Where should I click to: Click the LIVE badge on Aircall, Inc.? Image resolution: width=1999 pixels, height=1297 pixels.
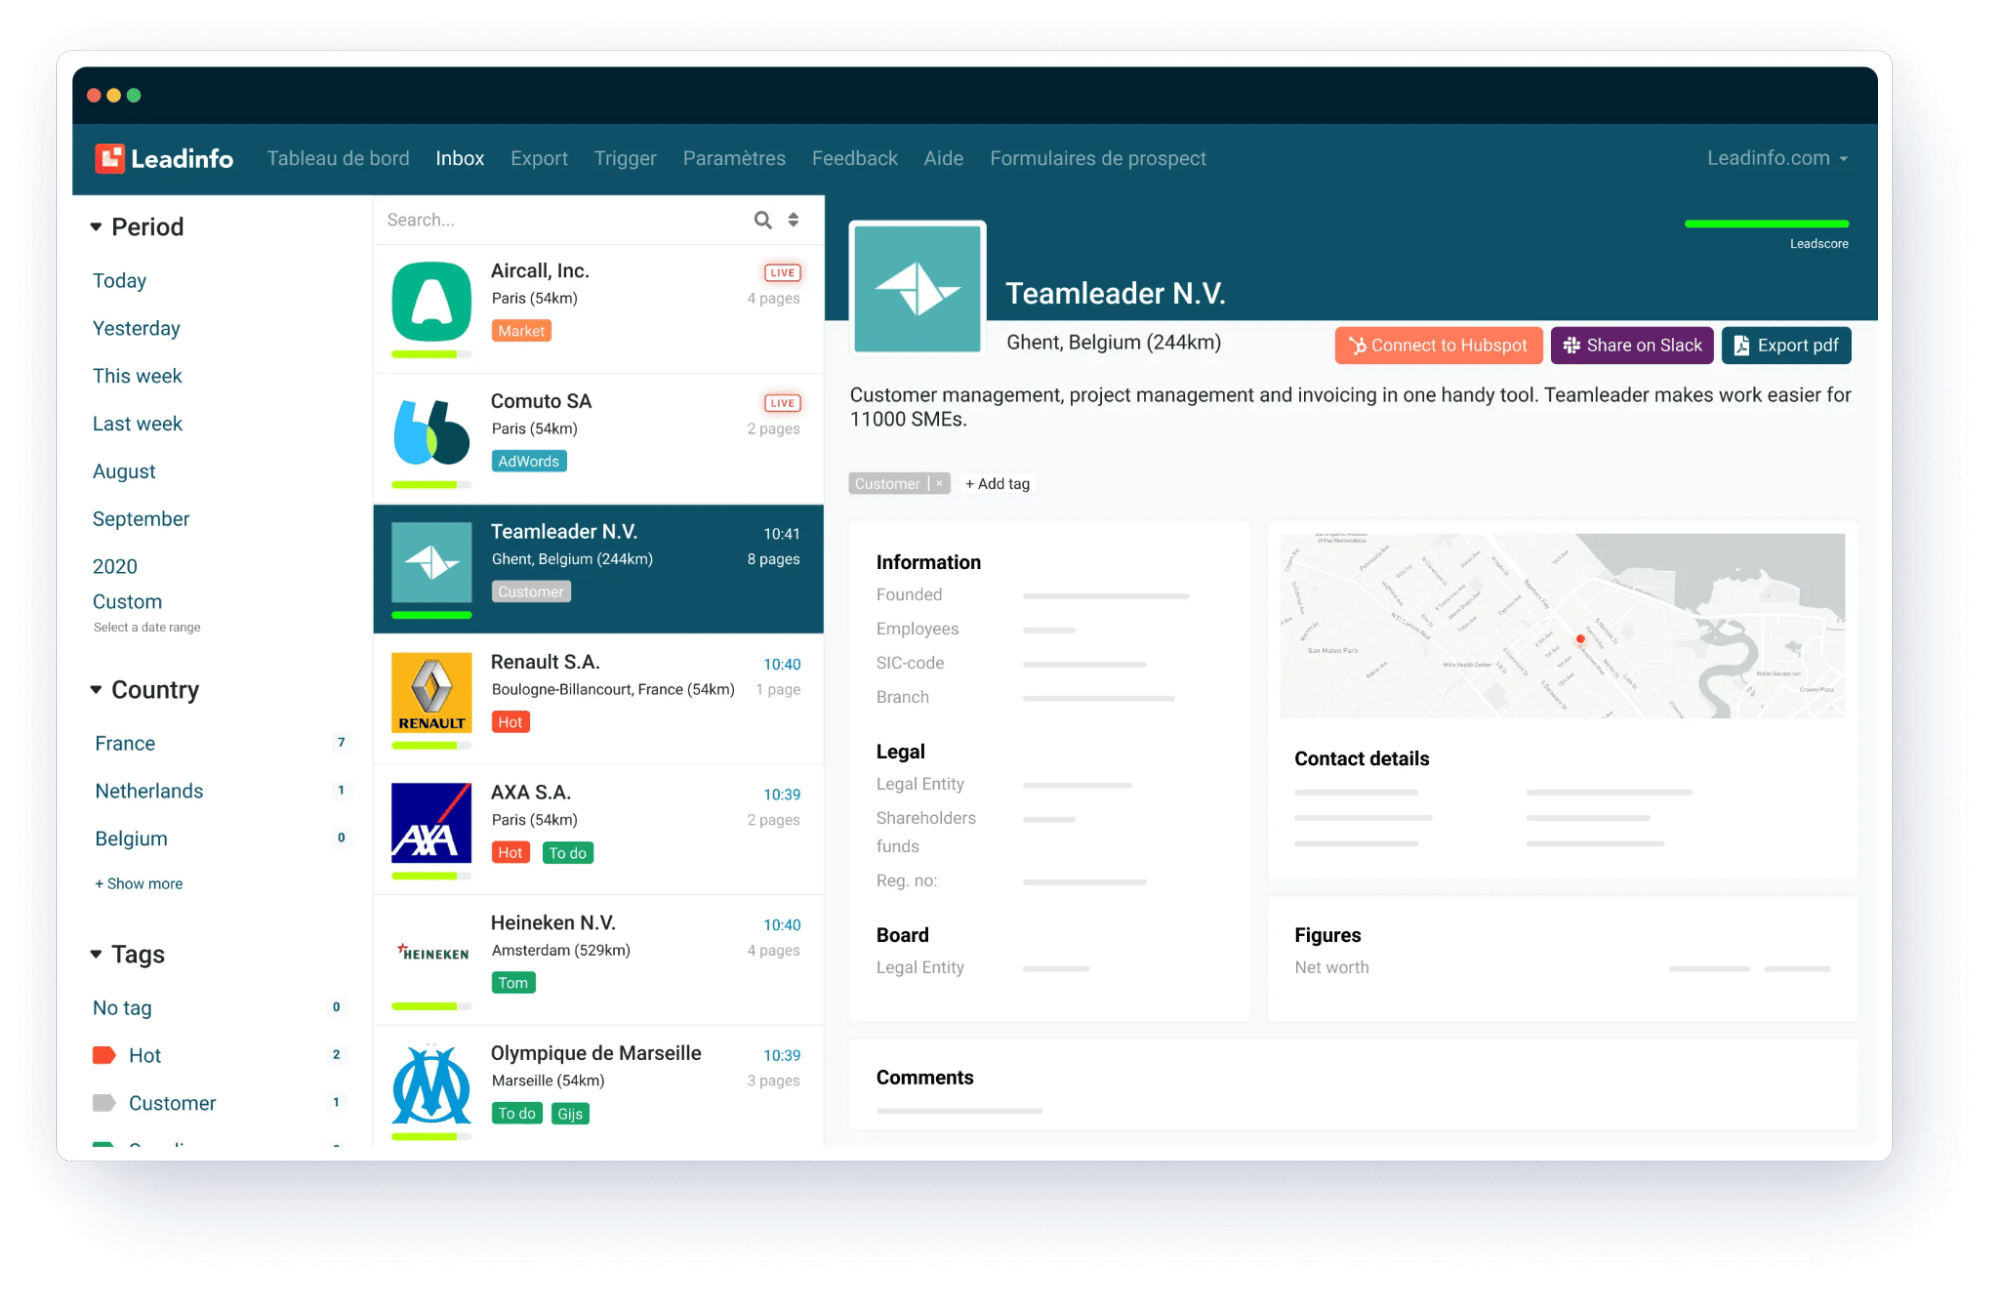(781, 272)
